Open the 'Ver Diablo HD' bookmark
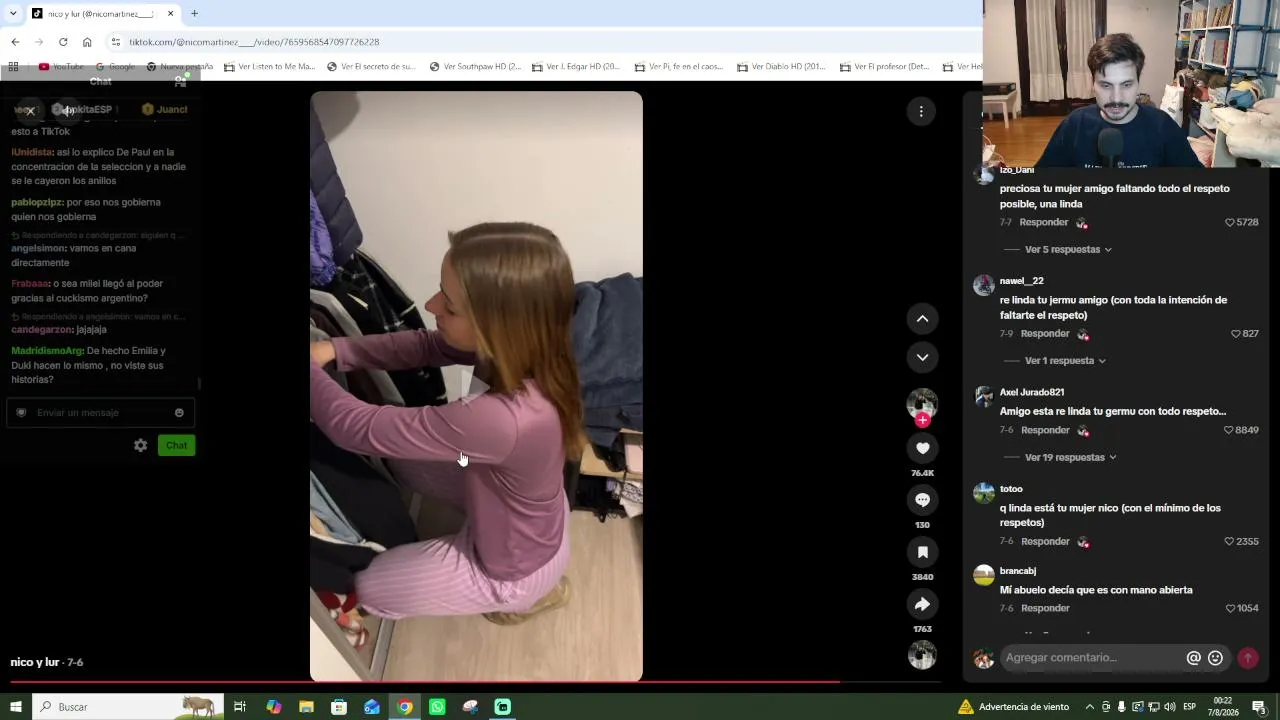The image size is (1280, 720). (x=782, y=67)
